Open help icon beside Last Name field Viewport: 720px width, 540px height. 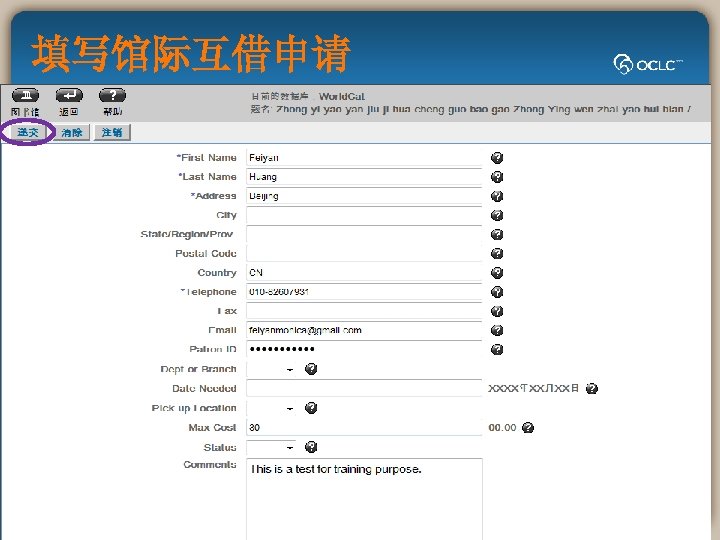(497, 177)
